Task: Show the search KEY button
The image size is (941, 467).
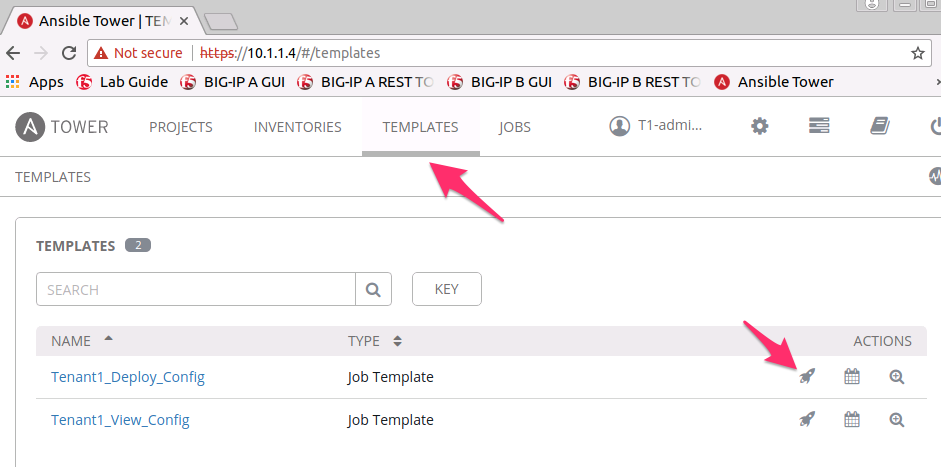Action: [x=446, y=289]
